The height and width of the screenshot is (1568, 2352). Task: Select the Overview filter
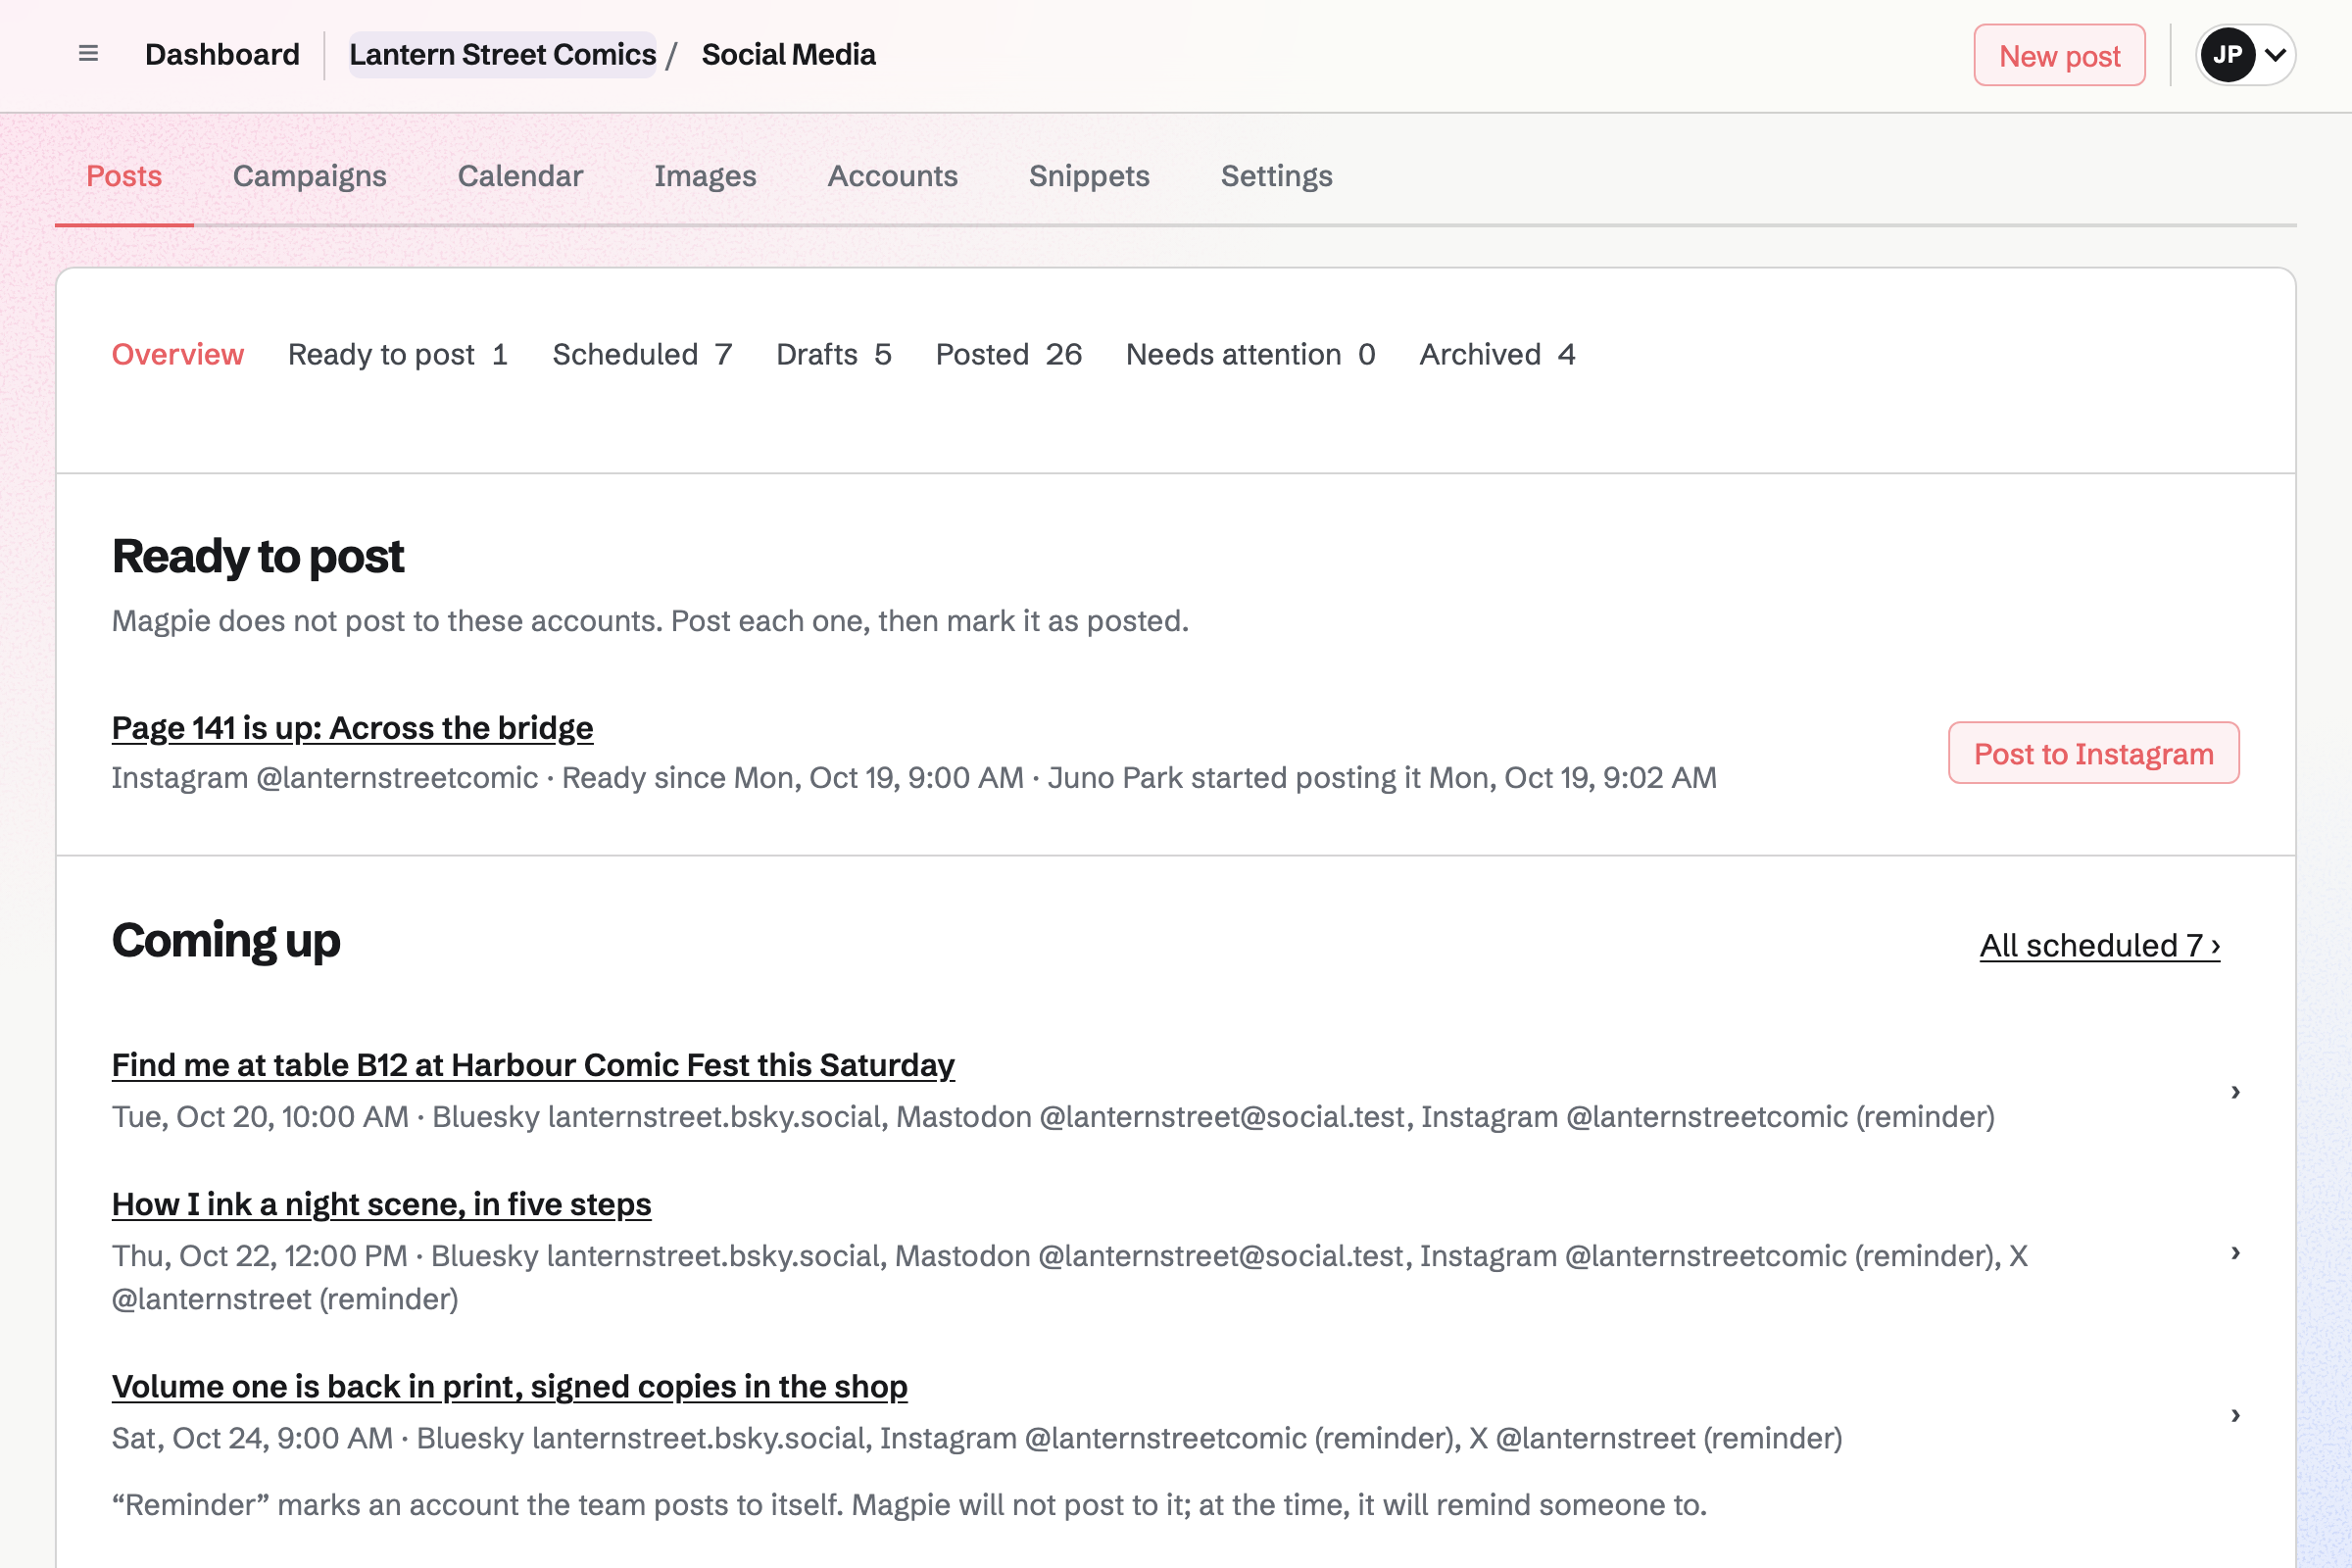coord(178,354)
